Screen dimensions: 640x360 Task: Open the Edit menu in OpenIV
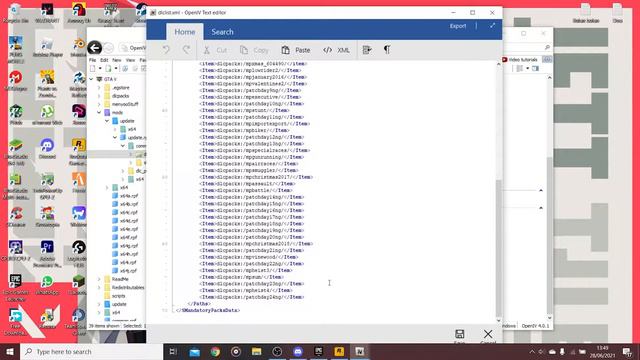104,60
